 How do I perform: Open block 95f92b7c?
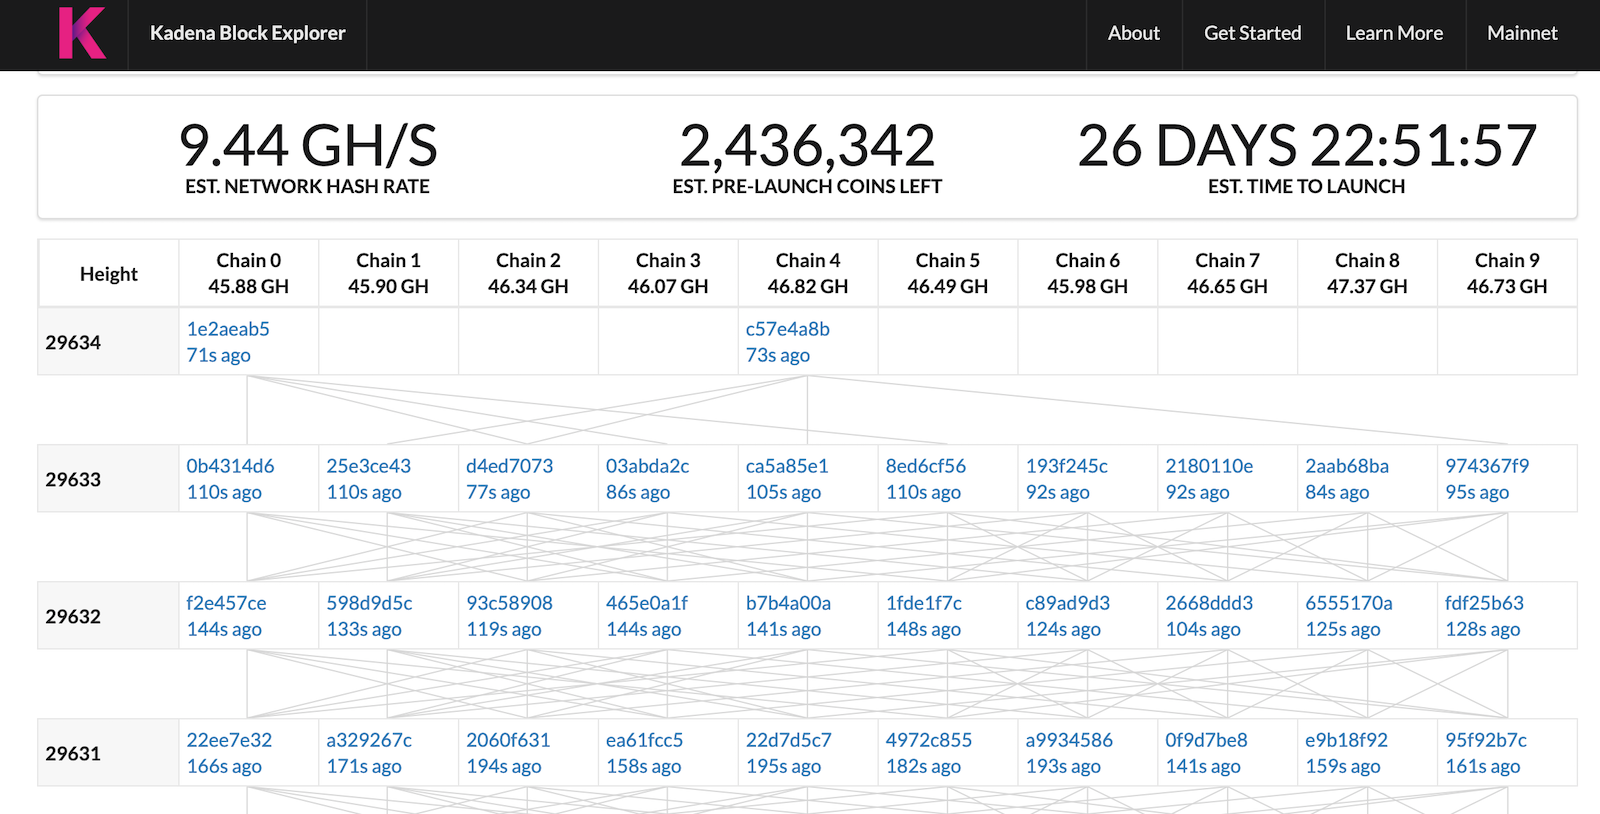1486,740
